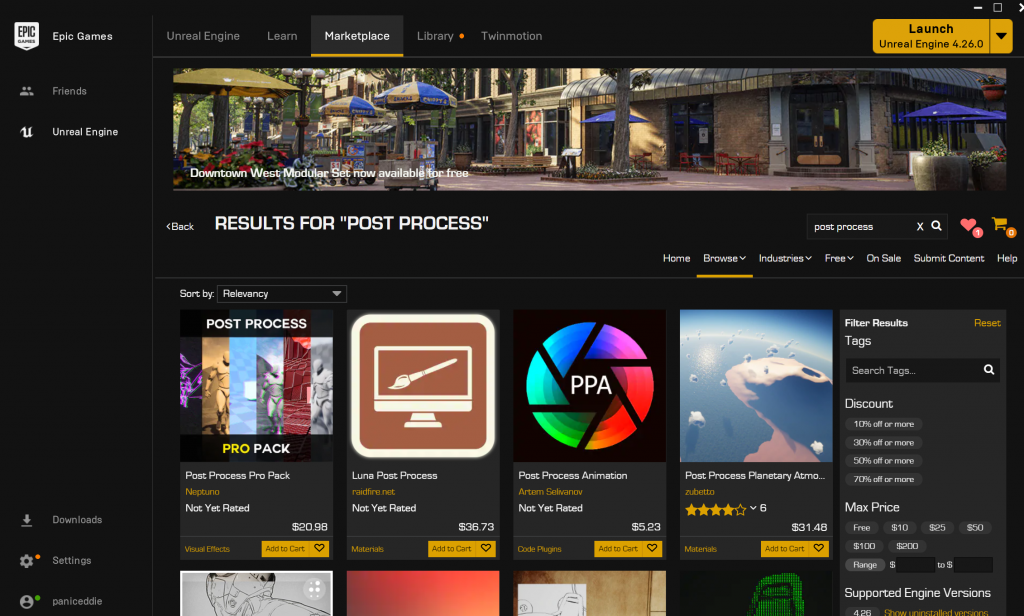1024x616 pixels.
Task: Click the search magnifier in marketplace search box
Action: click(936, 226)
